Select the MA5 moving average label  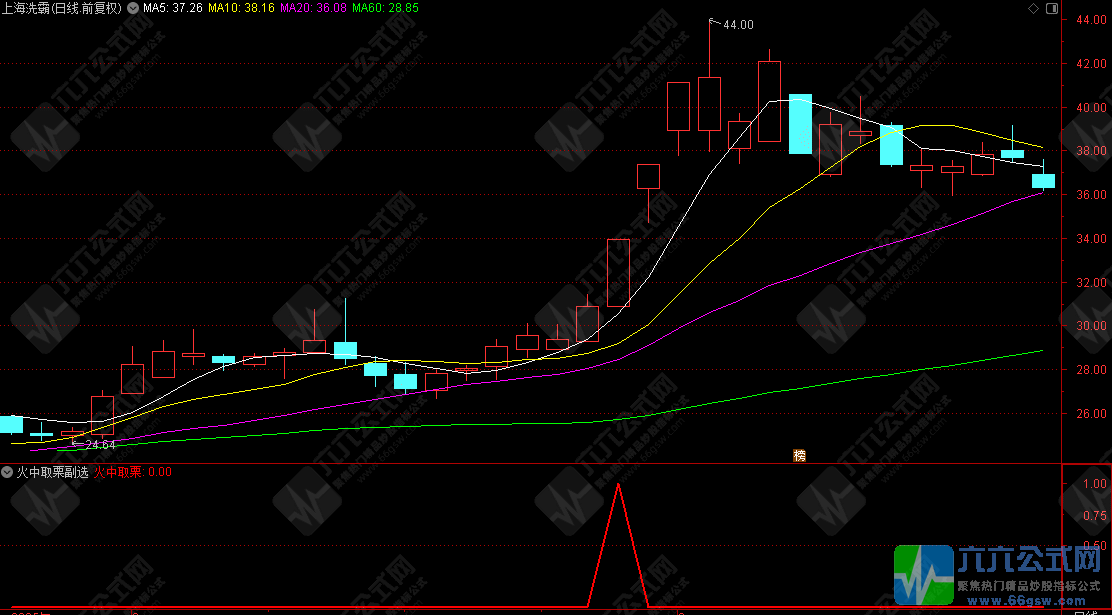pos(175,8)
